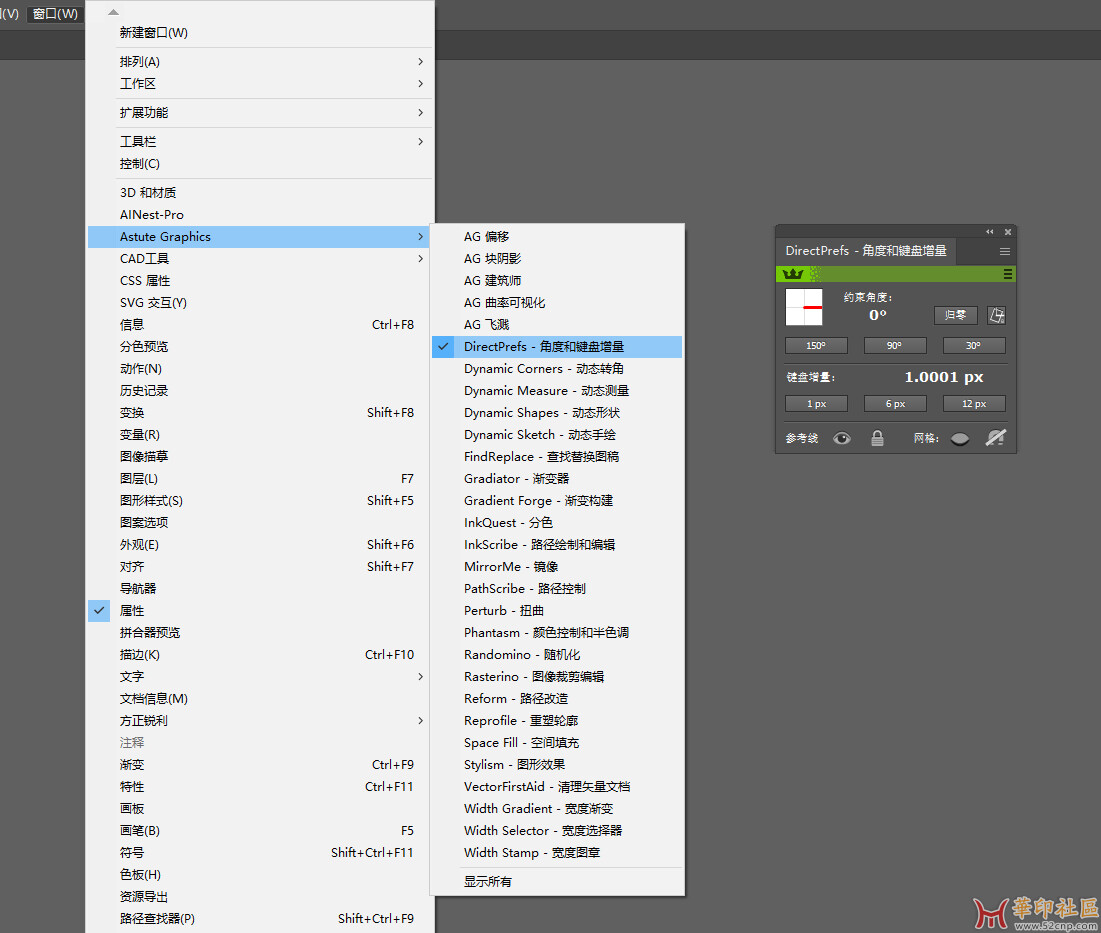This screenshot has width=1101, height=933.
Task: Open the 图层(L) panel
Action: pos(260,479)
